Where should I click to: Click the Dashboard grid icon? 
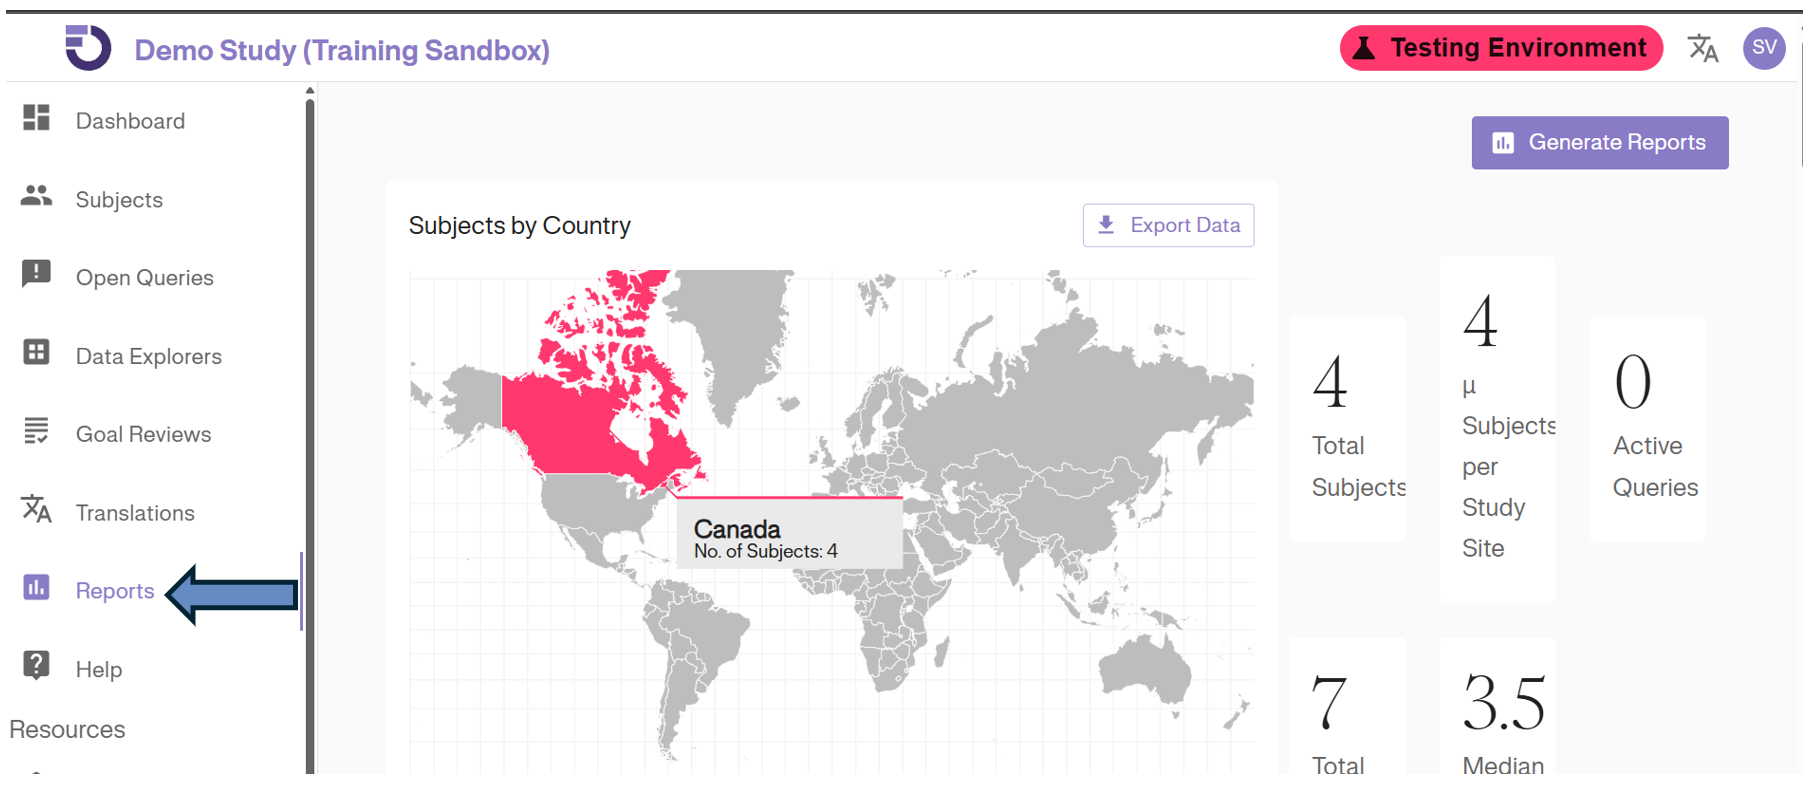[x=36, y=118]
